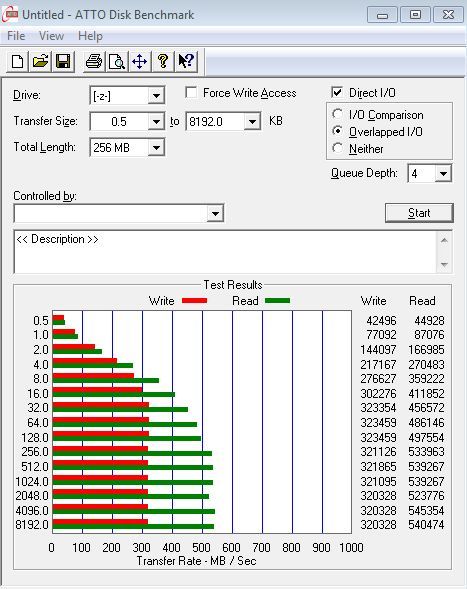Image resolution: width=467 pixels, height=589 pixels.
Task: Click the yellow question mark About icon
Action: pyautogui.click(x=162, y=61)
